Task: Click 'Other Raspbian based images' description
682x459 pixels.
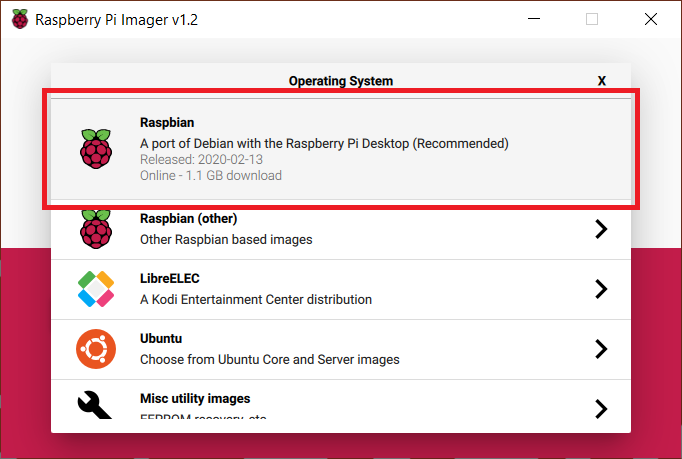Action: [226, 240]
